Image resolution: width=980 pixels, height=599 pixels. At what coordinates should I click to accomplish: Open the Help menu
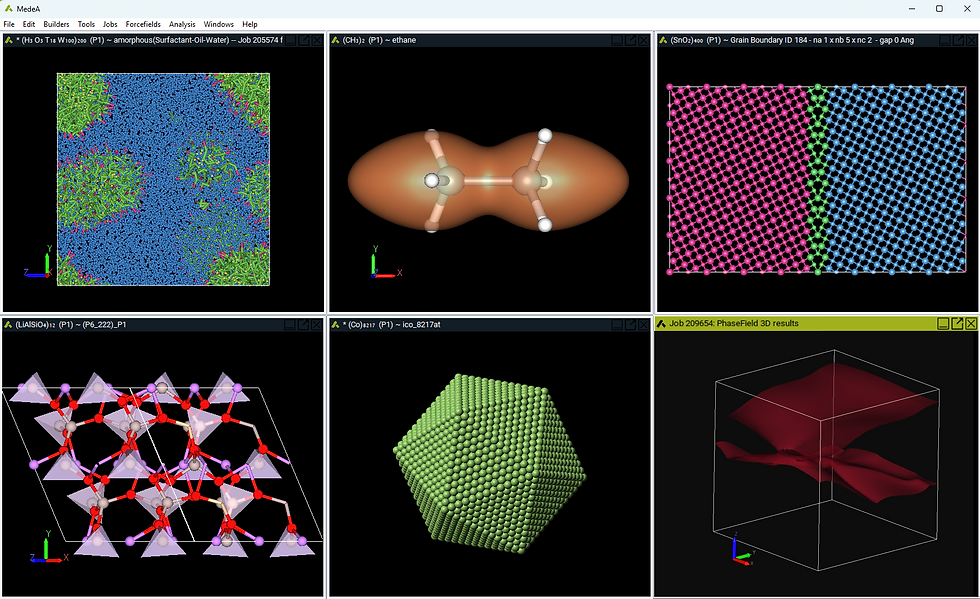coord(250,24)
